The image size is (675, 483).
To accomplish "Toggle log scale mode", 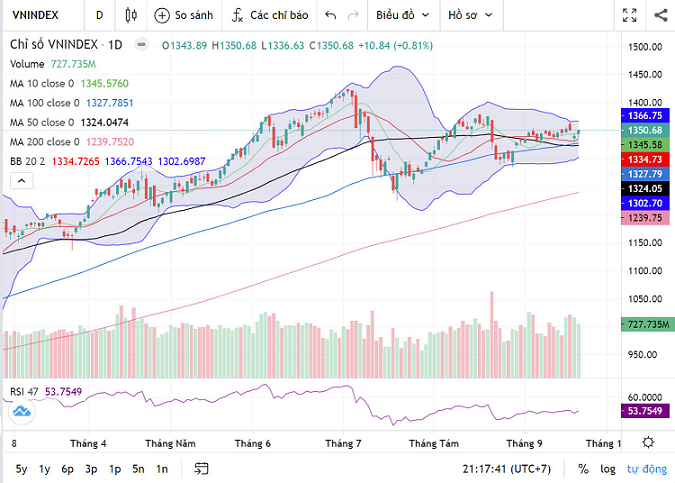I will 606,468.
